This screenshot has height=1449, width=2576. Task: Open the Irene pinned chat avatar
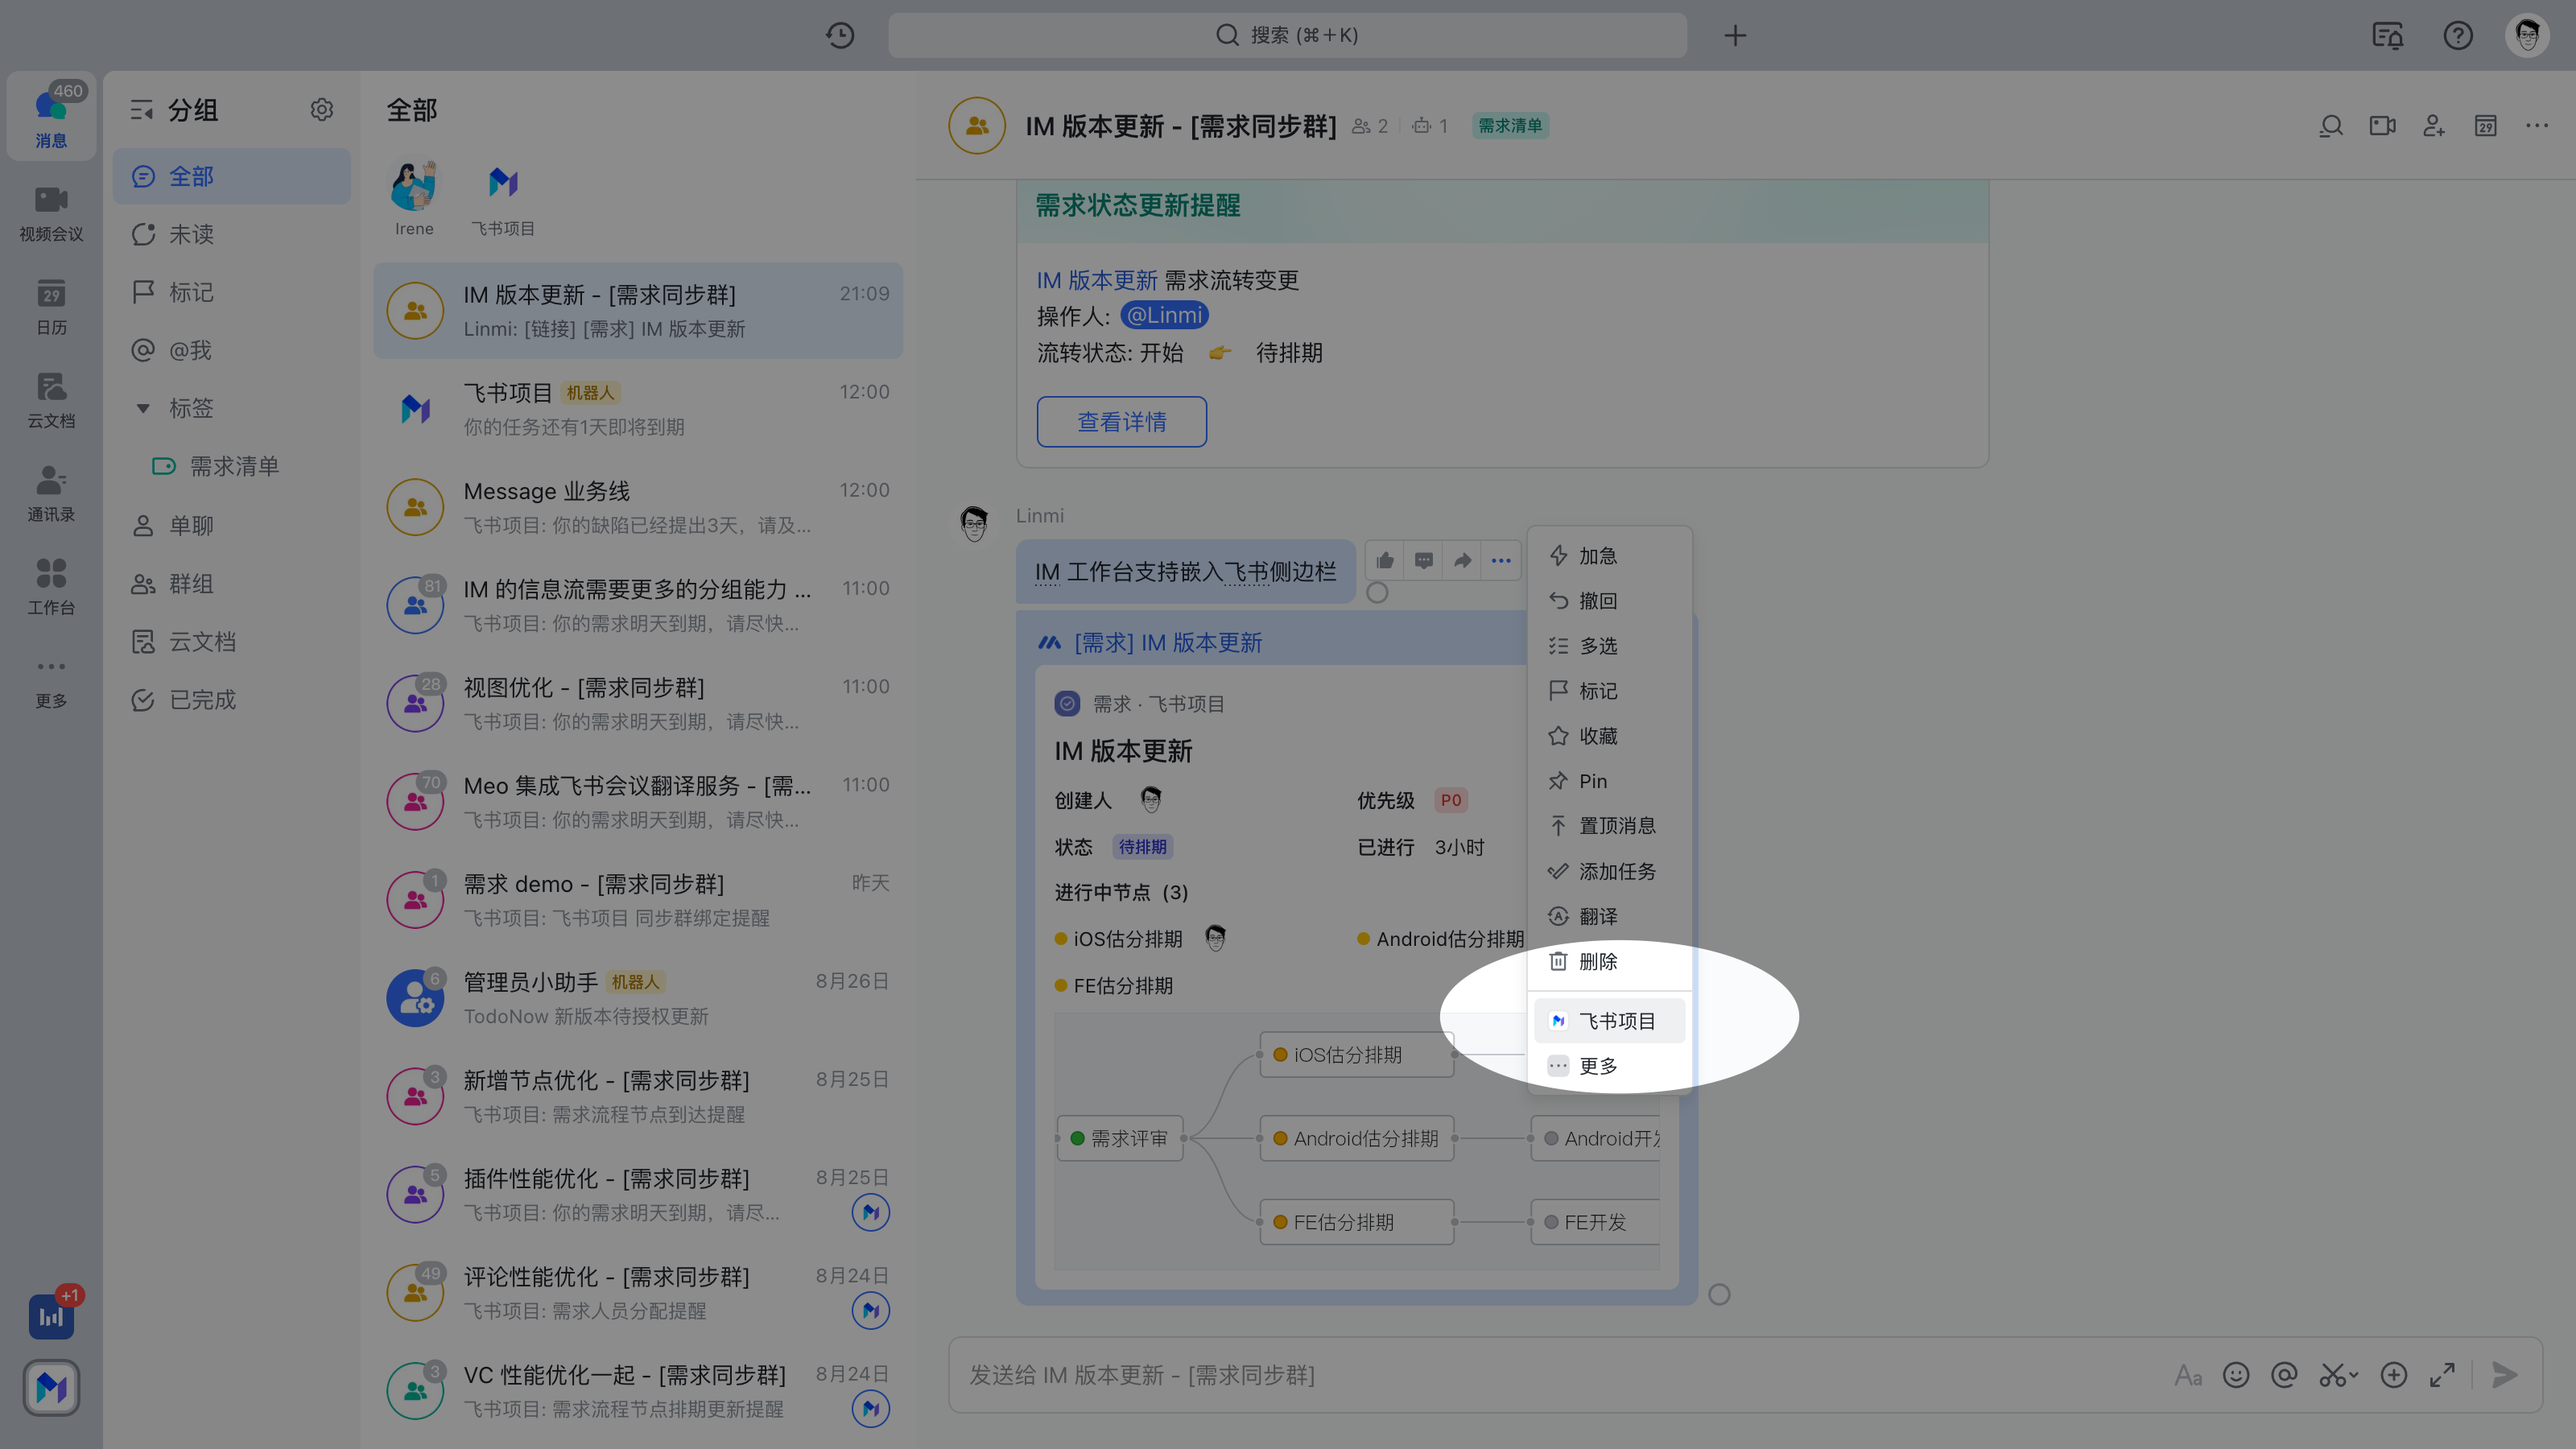(x=414, y=184)
